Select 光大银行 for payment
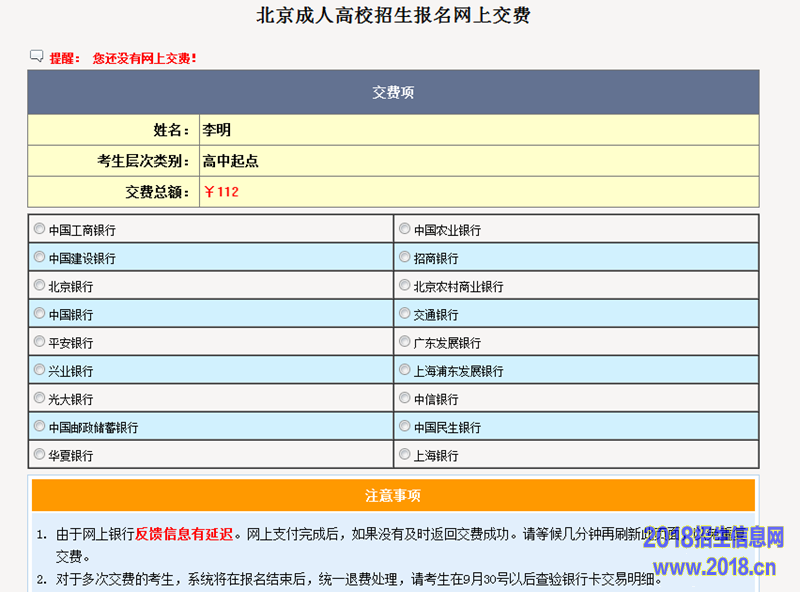This screenshot has height=592, width=800. [x=40, y=397]
